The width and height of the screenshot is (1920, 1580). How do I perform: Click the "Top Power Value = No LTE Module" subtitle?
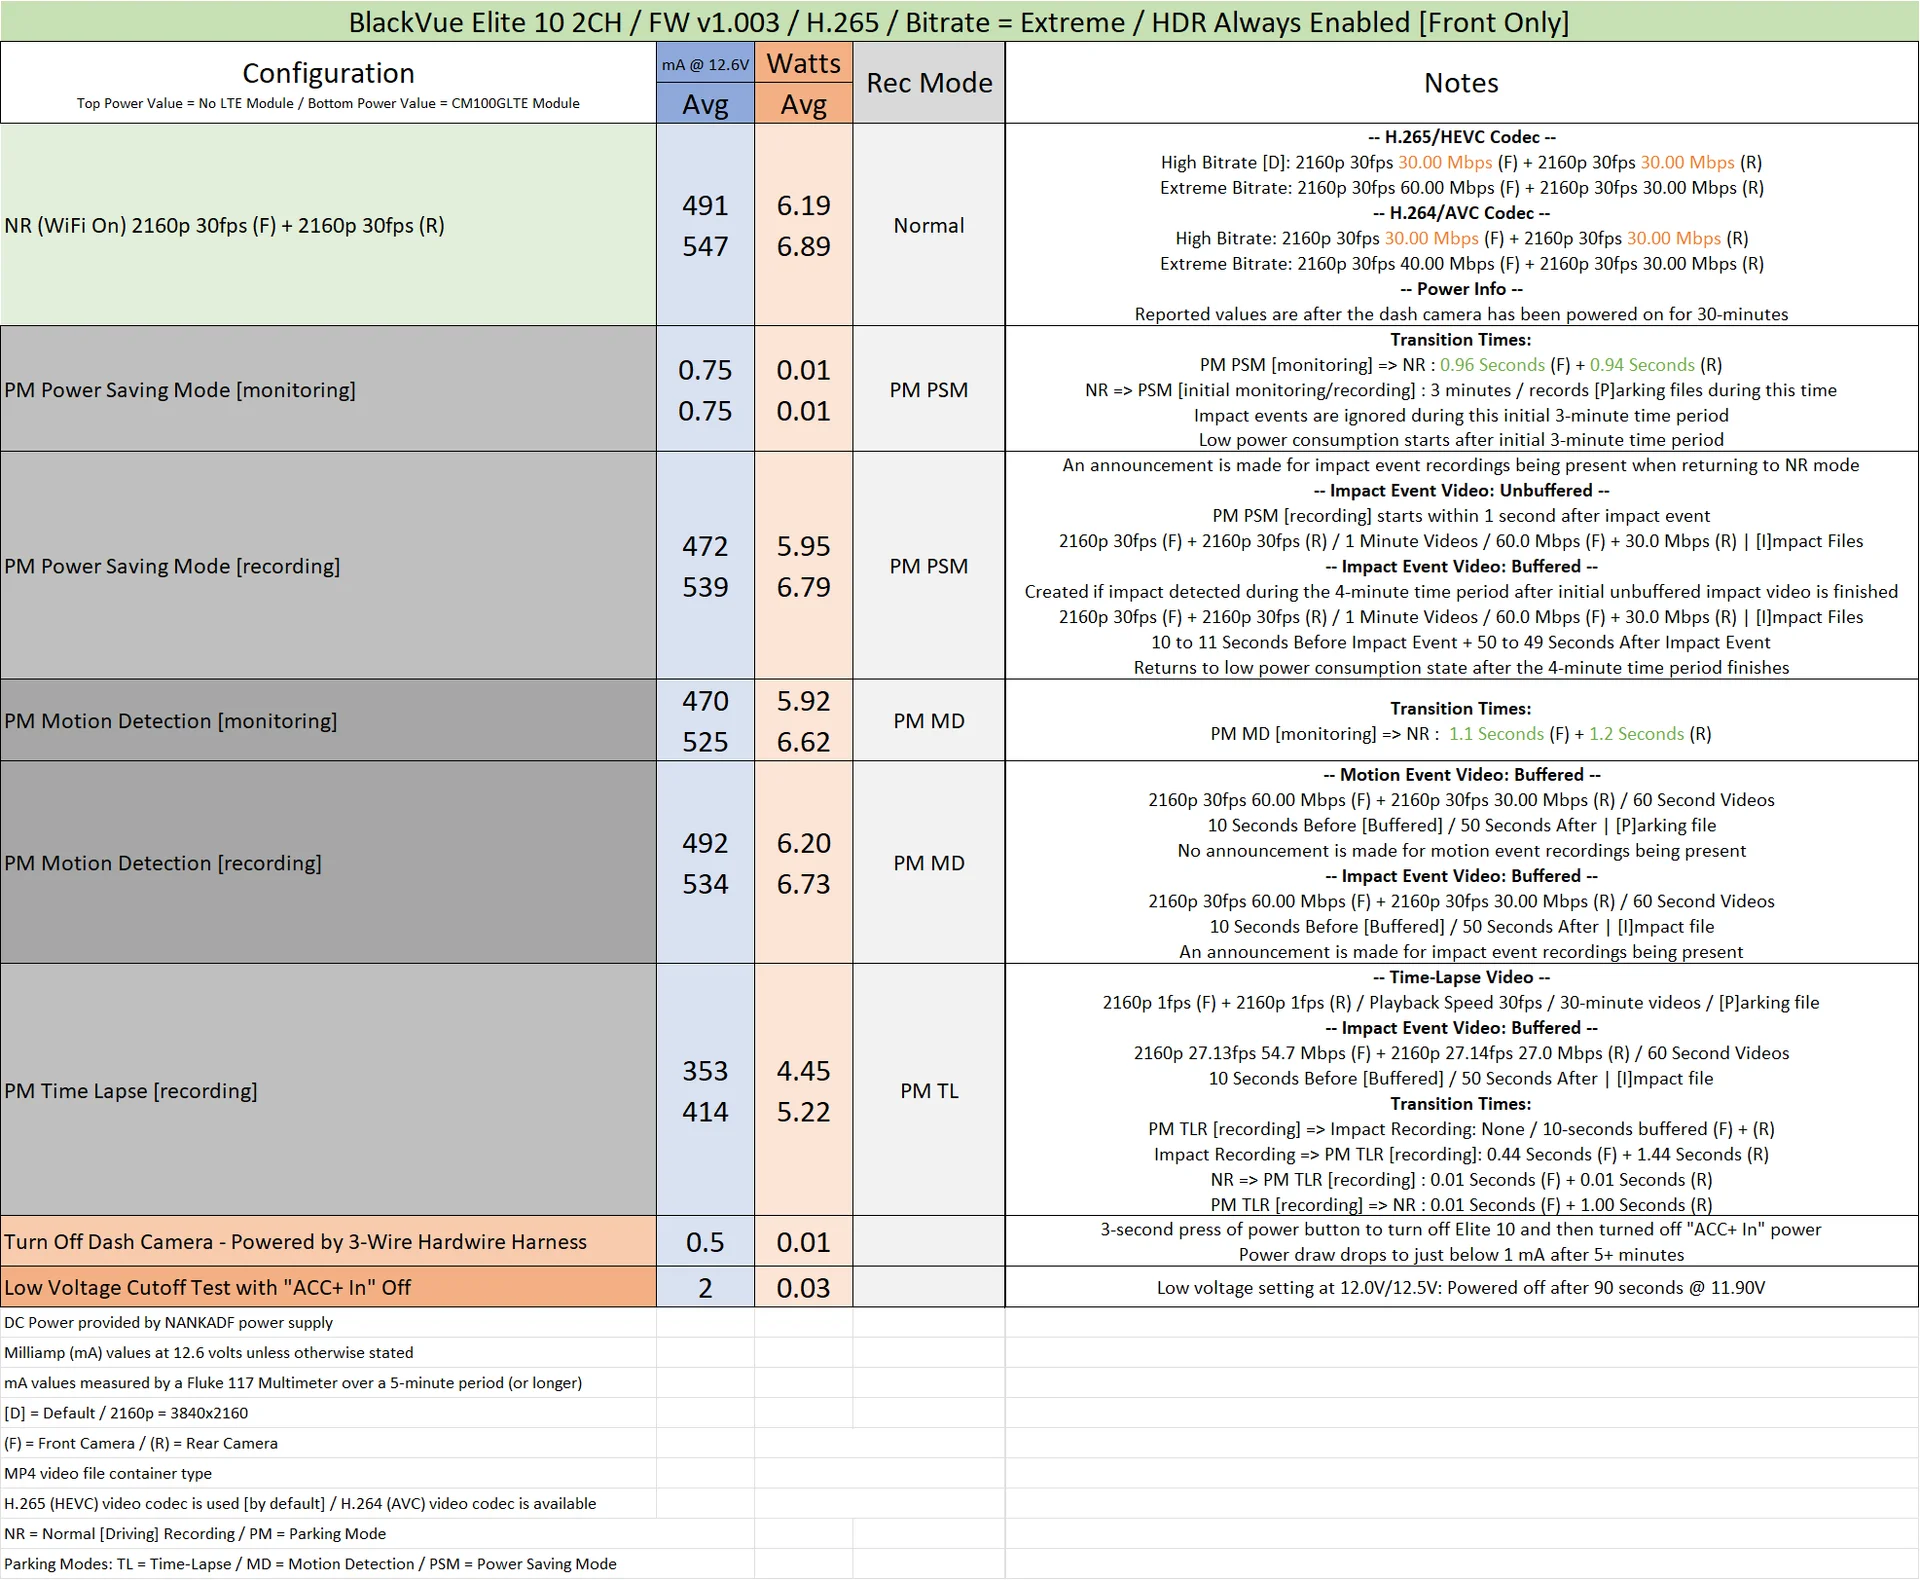click(328, 103)
